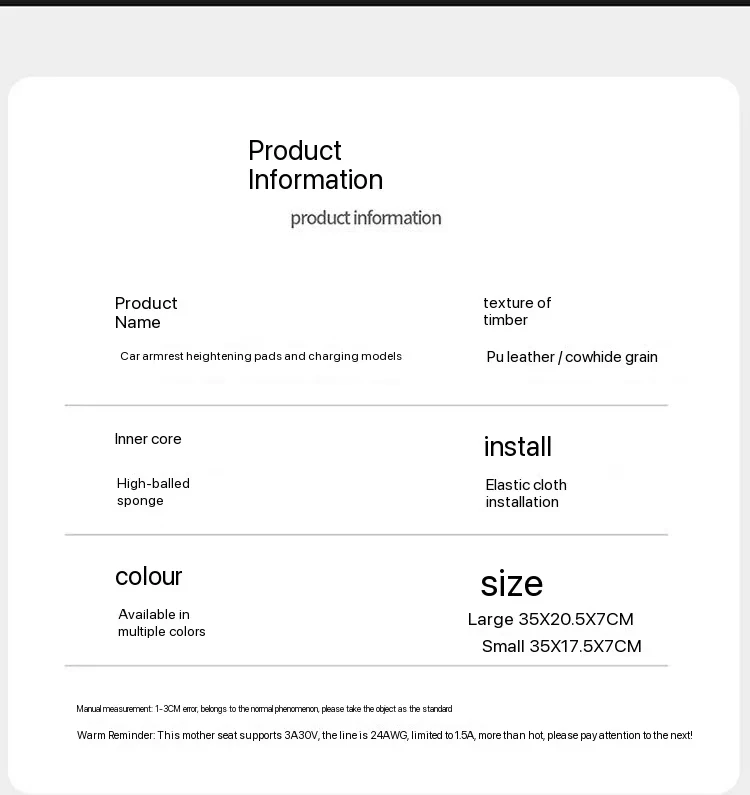Select the Large 35X20.5X7CM size line

tap(550, 619)
